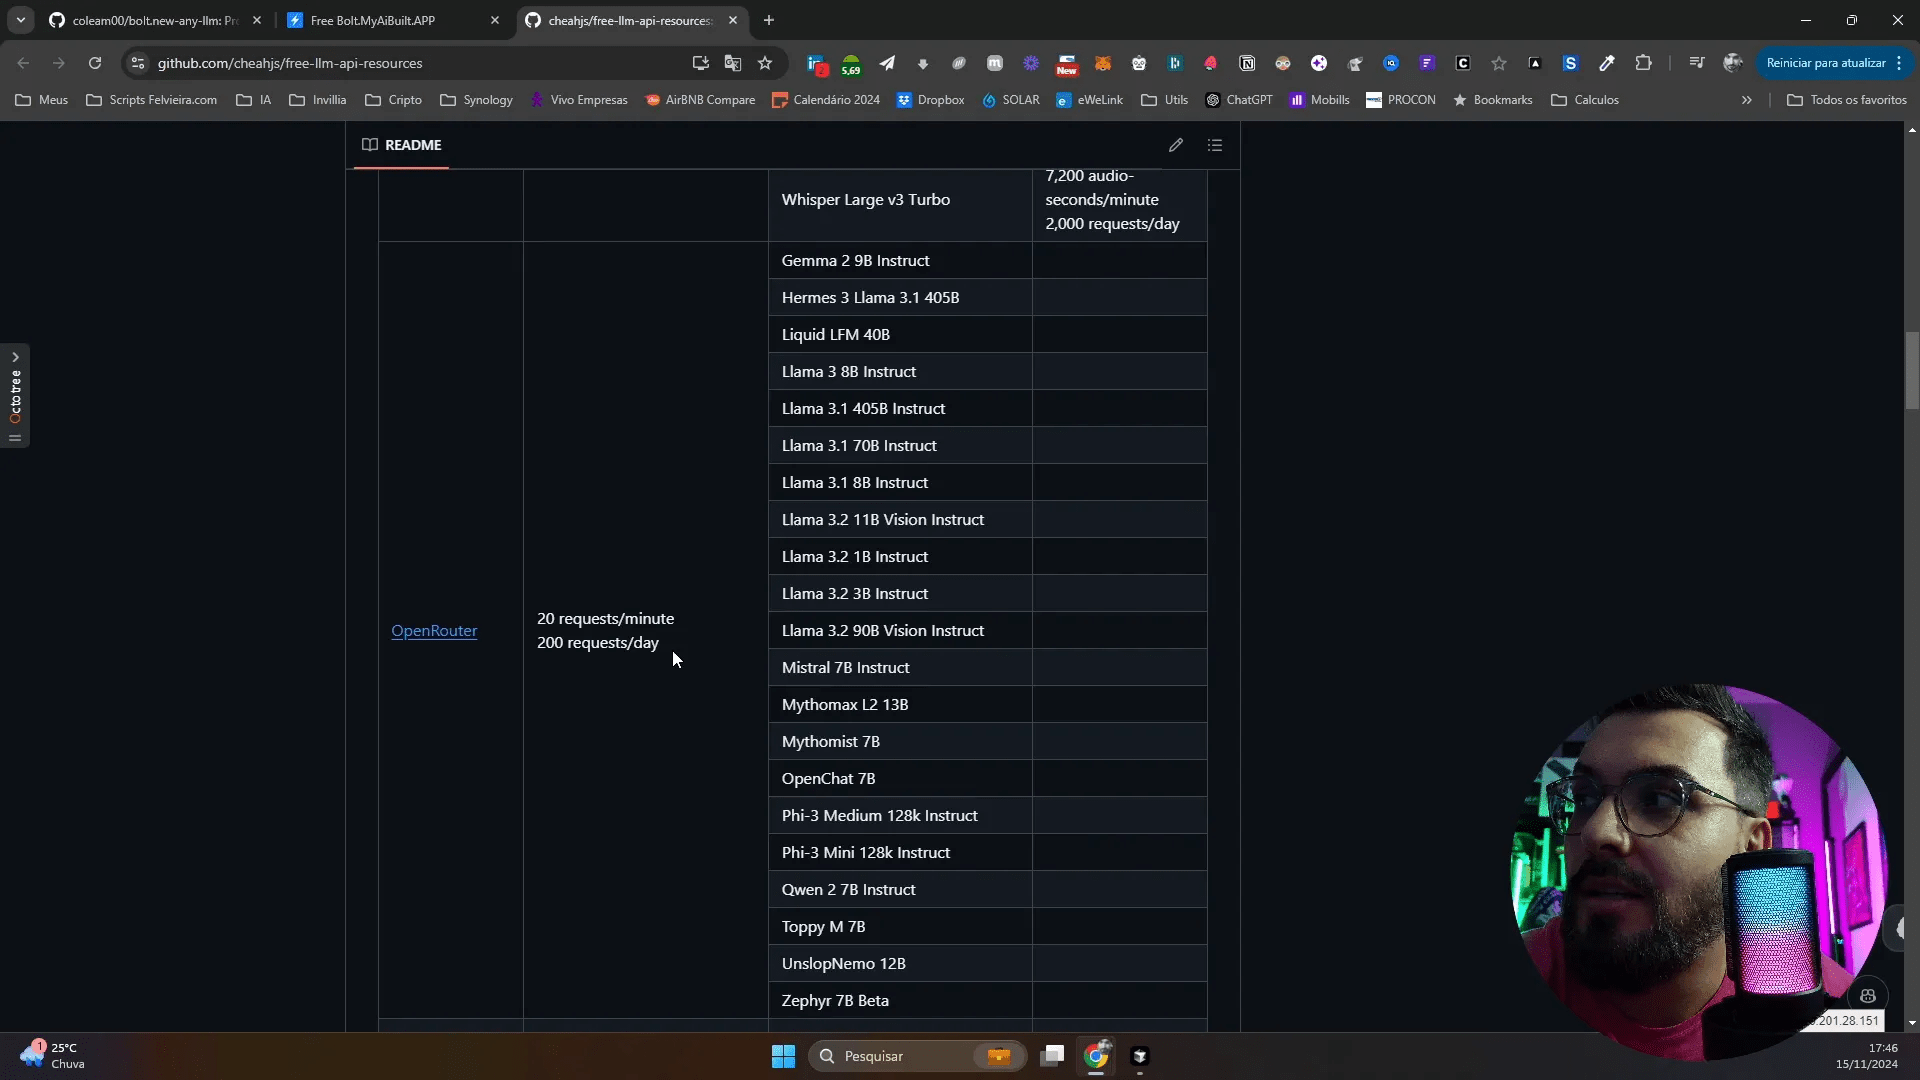Open Task View on the taskbar
Viewport: 1920px width, 1080px height.
click(x=1052, y=1056)
